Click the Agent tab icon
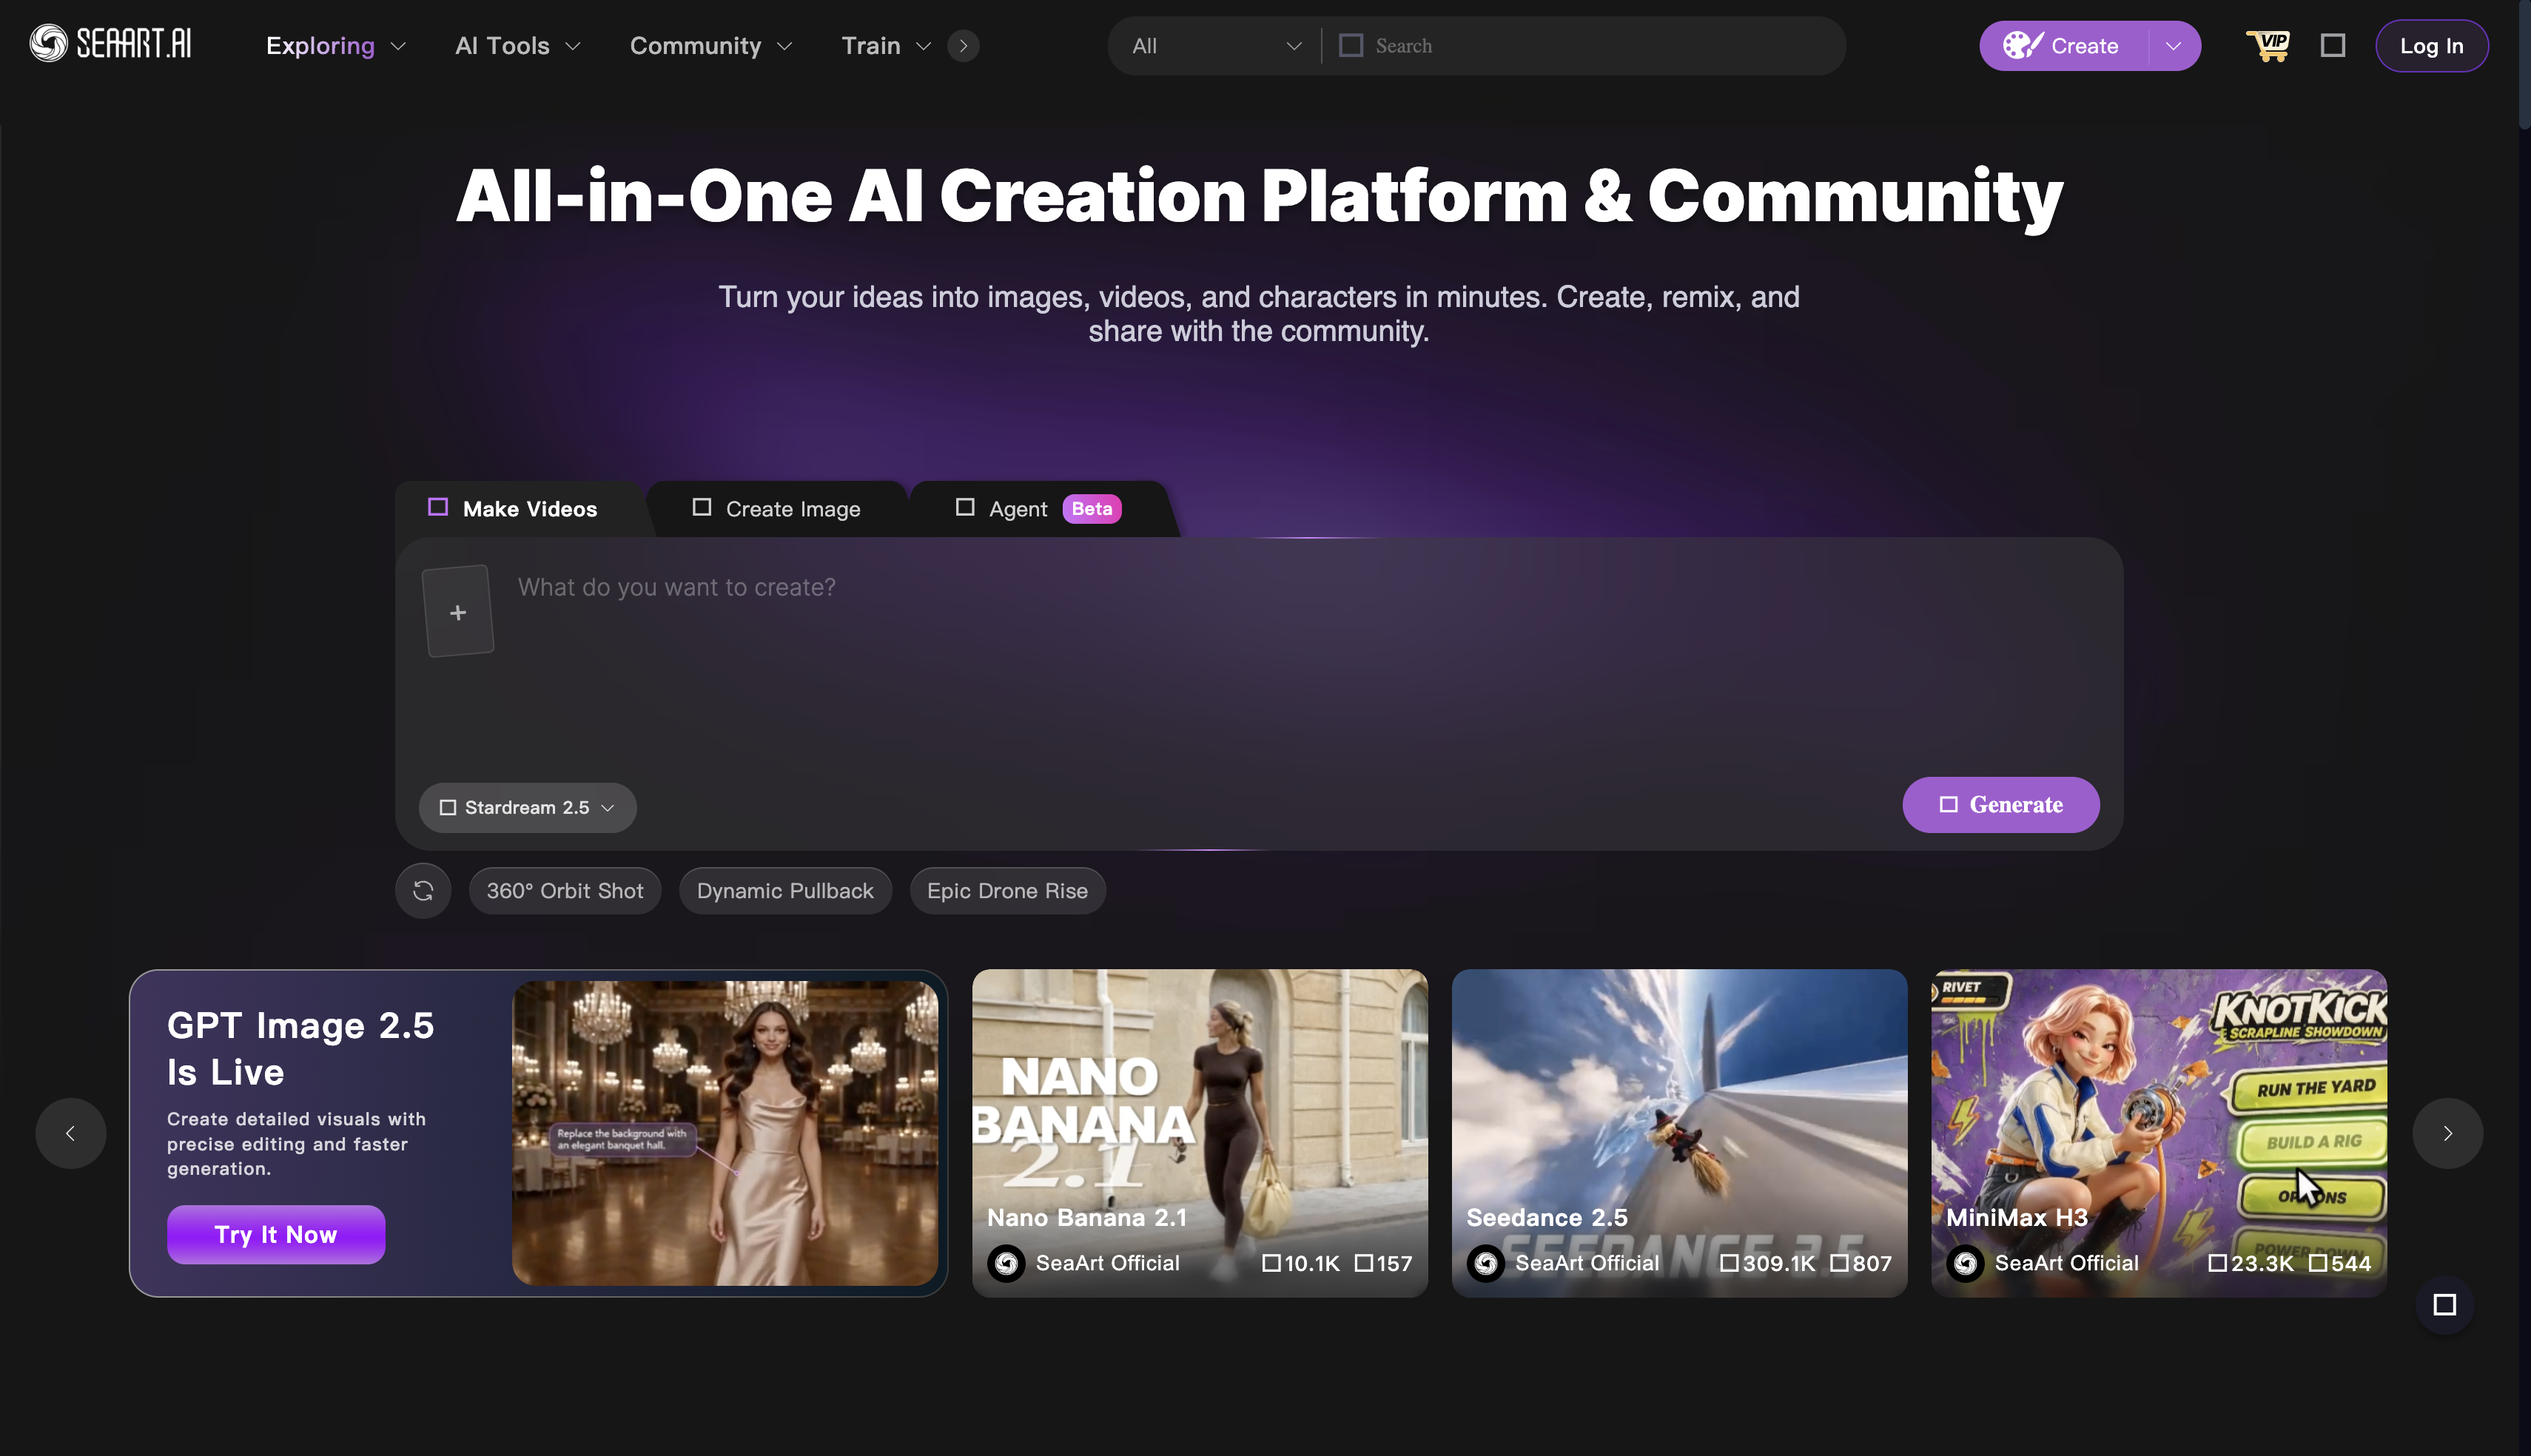This screenshot has height=1456, width=2531. click(x=965, y=507)
